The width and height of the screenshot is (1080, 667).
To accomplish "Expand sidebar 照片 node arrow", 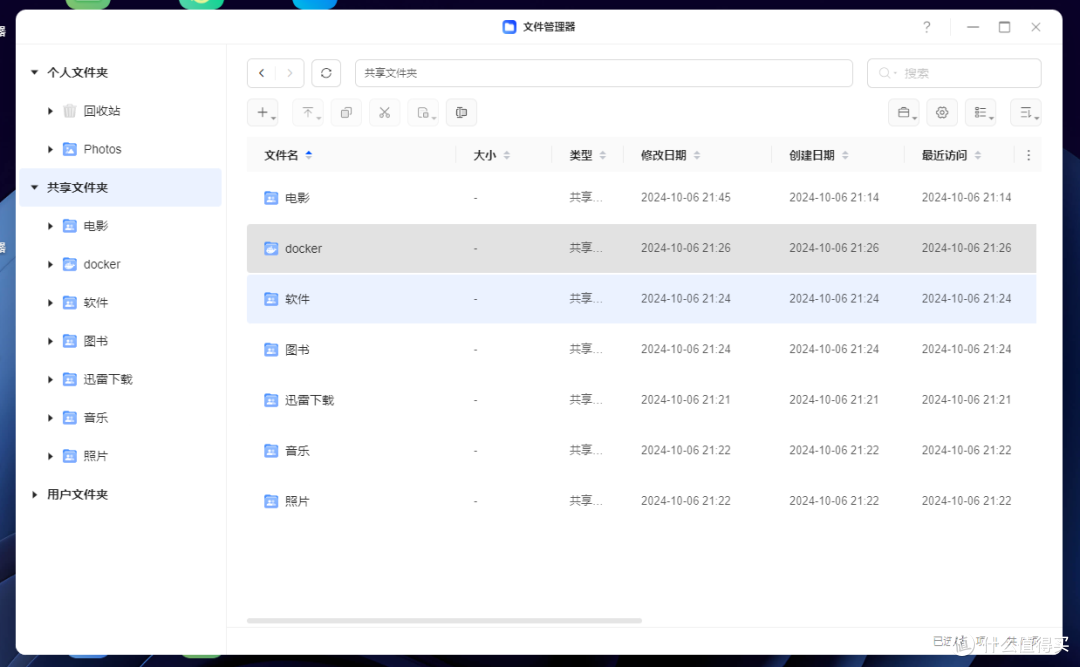I will (x=50, y=456).
